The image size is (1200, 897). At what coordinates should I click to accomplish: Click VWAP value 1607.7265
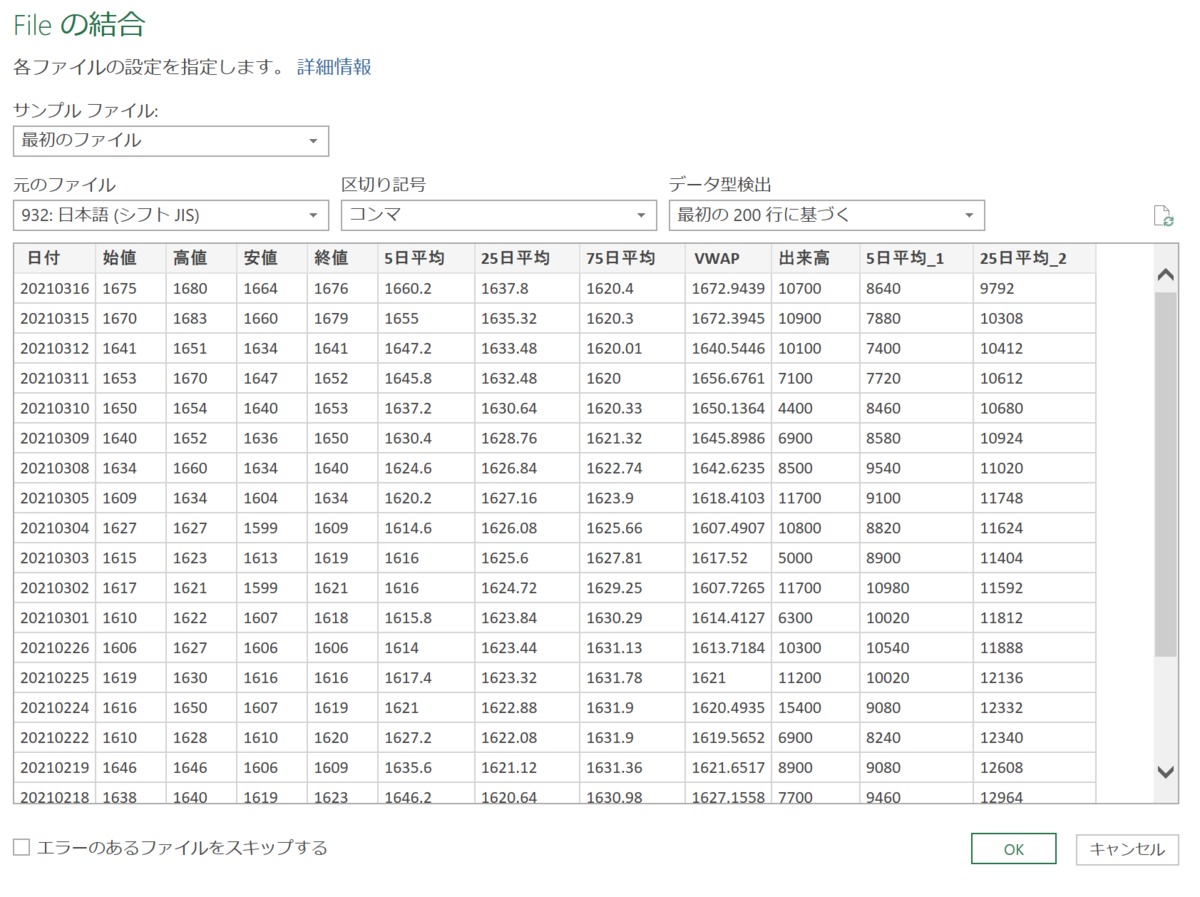tap(729, 588)
